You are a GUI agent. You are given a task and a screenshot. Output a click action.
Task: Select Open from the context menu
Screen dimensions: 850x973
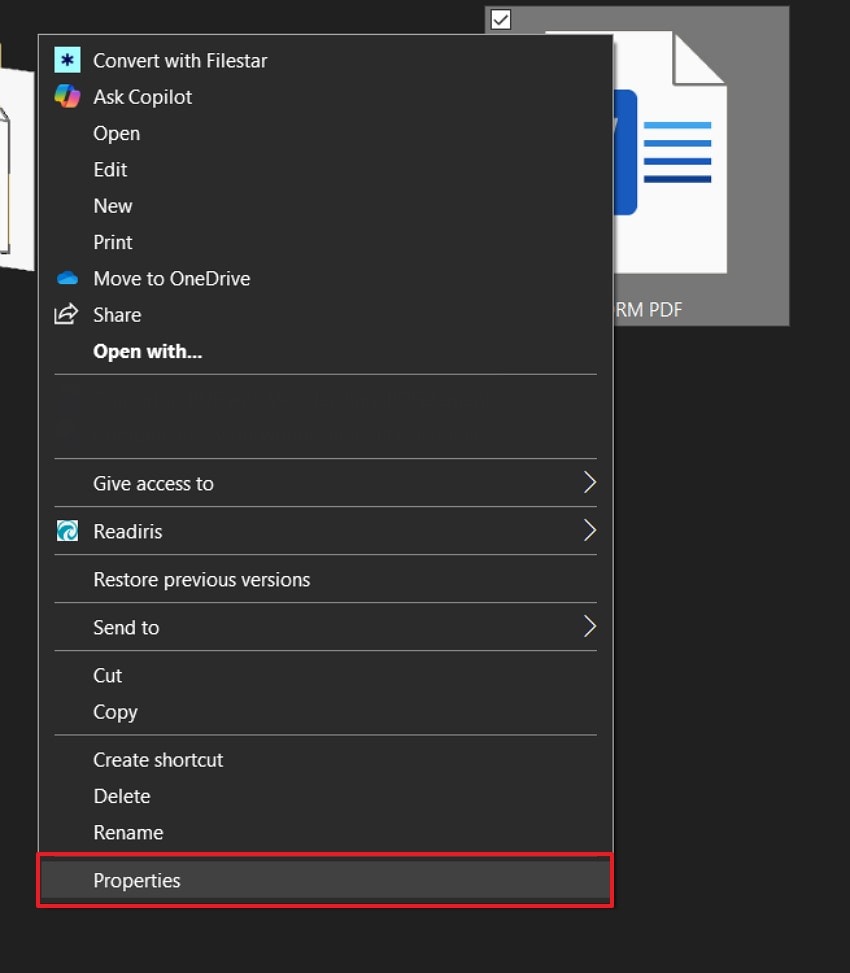coord(116,133)
